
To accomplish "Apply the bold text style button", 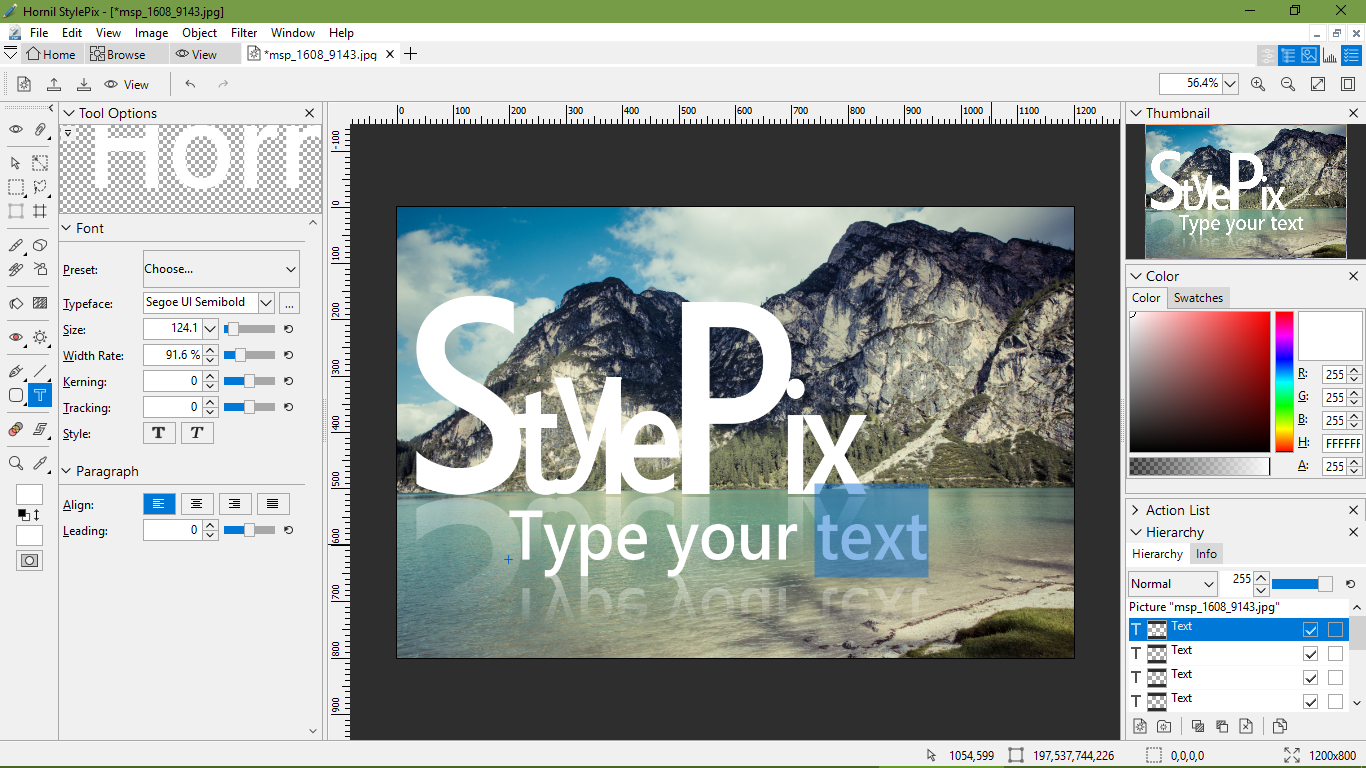I will tap(159, 433).
